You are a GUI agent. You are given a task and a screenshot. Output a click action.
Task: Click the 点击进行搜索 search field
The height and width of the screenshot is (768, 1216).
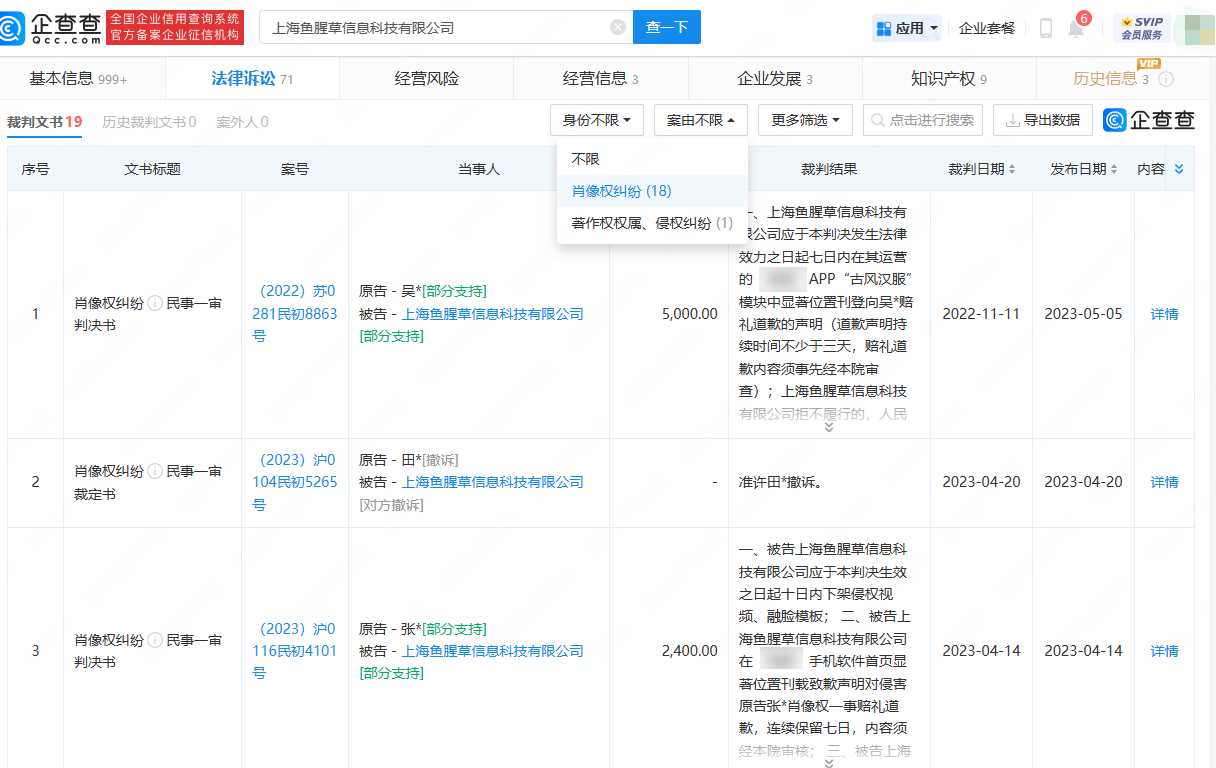click(922, 120)
